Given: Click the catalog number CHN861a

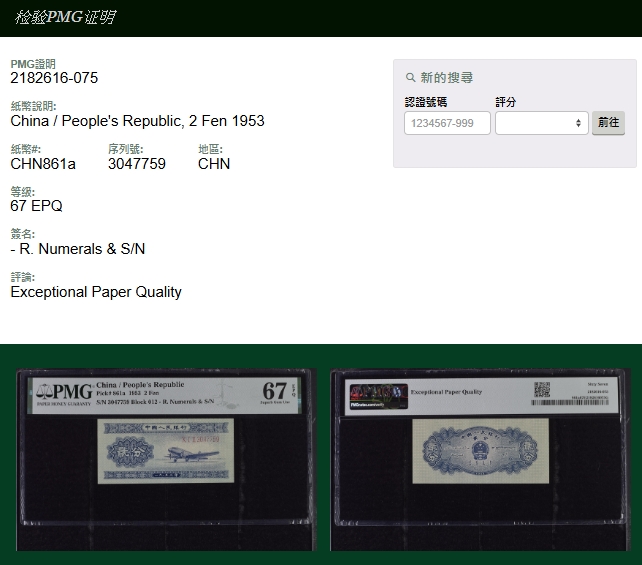Looking at the screenshot, I should point(43,164).
